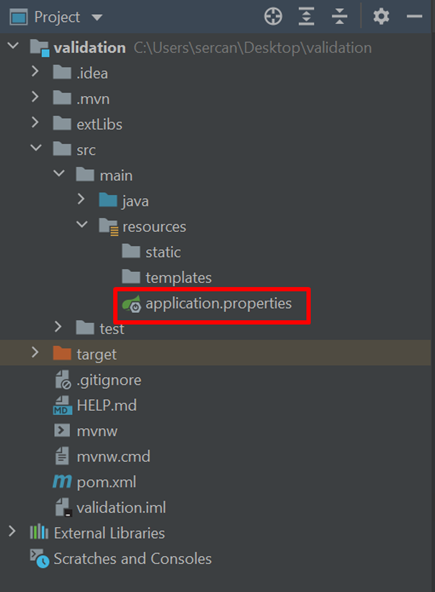The width and height of the screenshot is (435, 592).
Task: Expand the target folder
Action: point(35,352)
